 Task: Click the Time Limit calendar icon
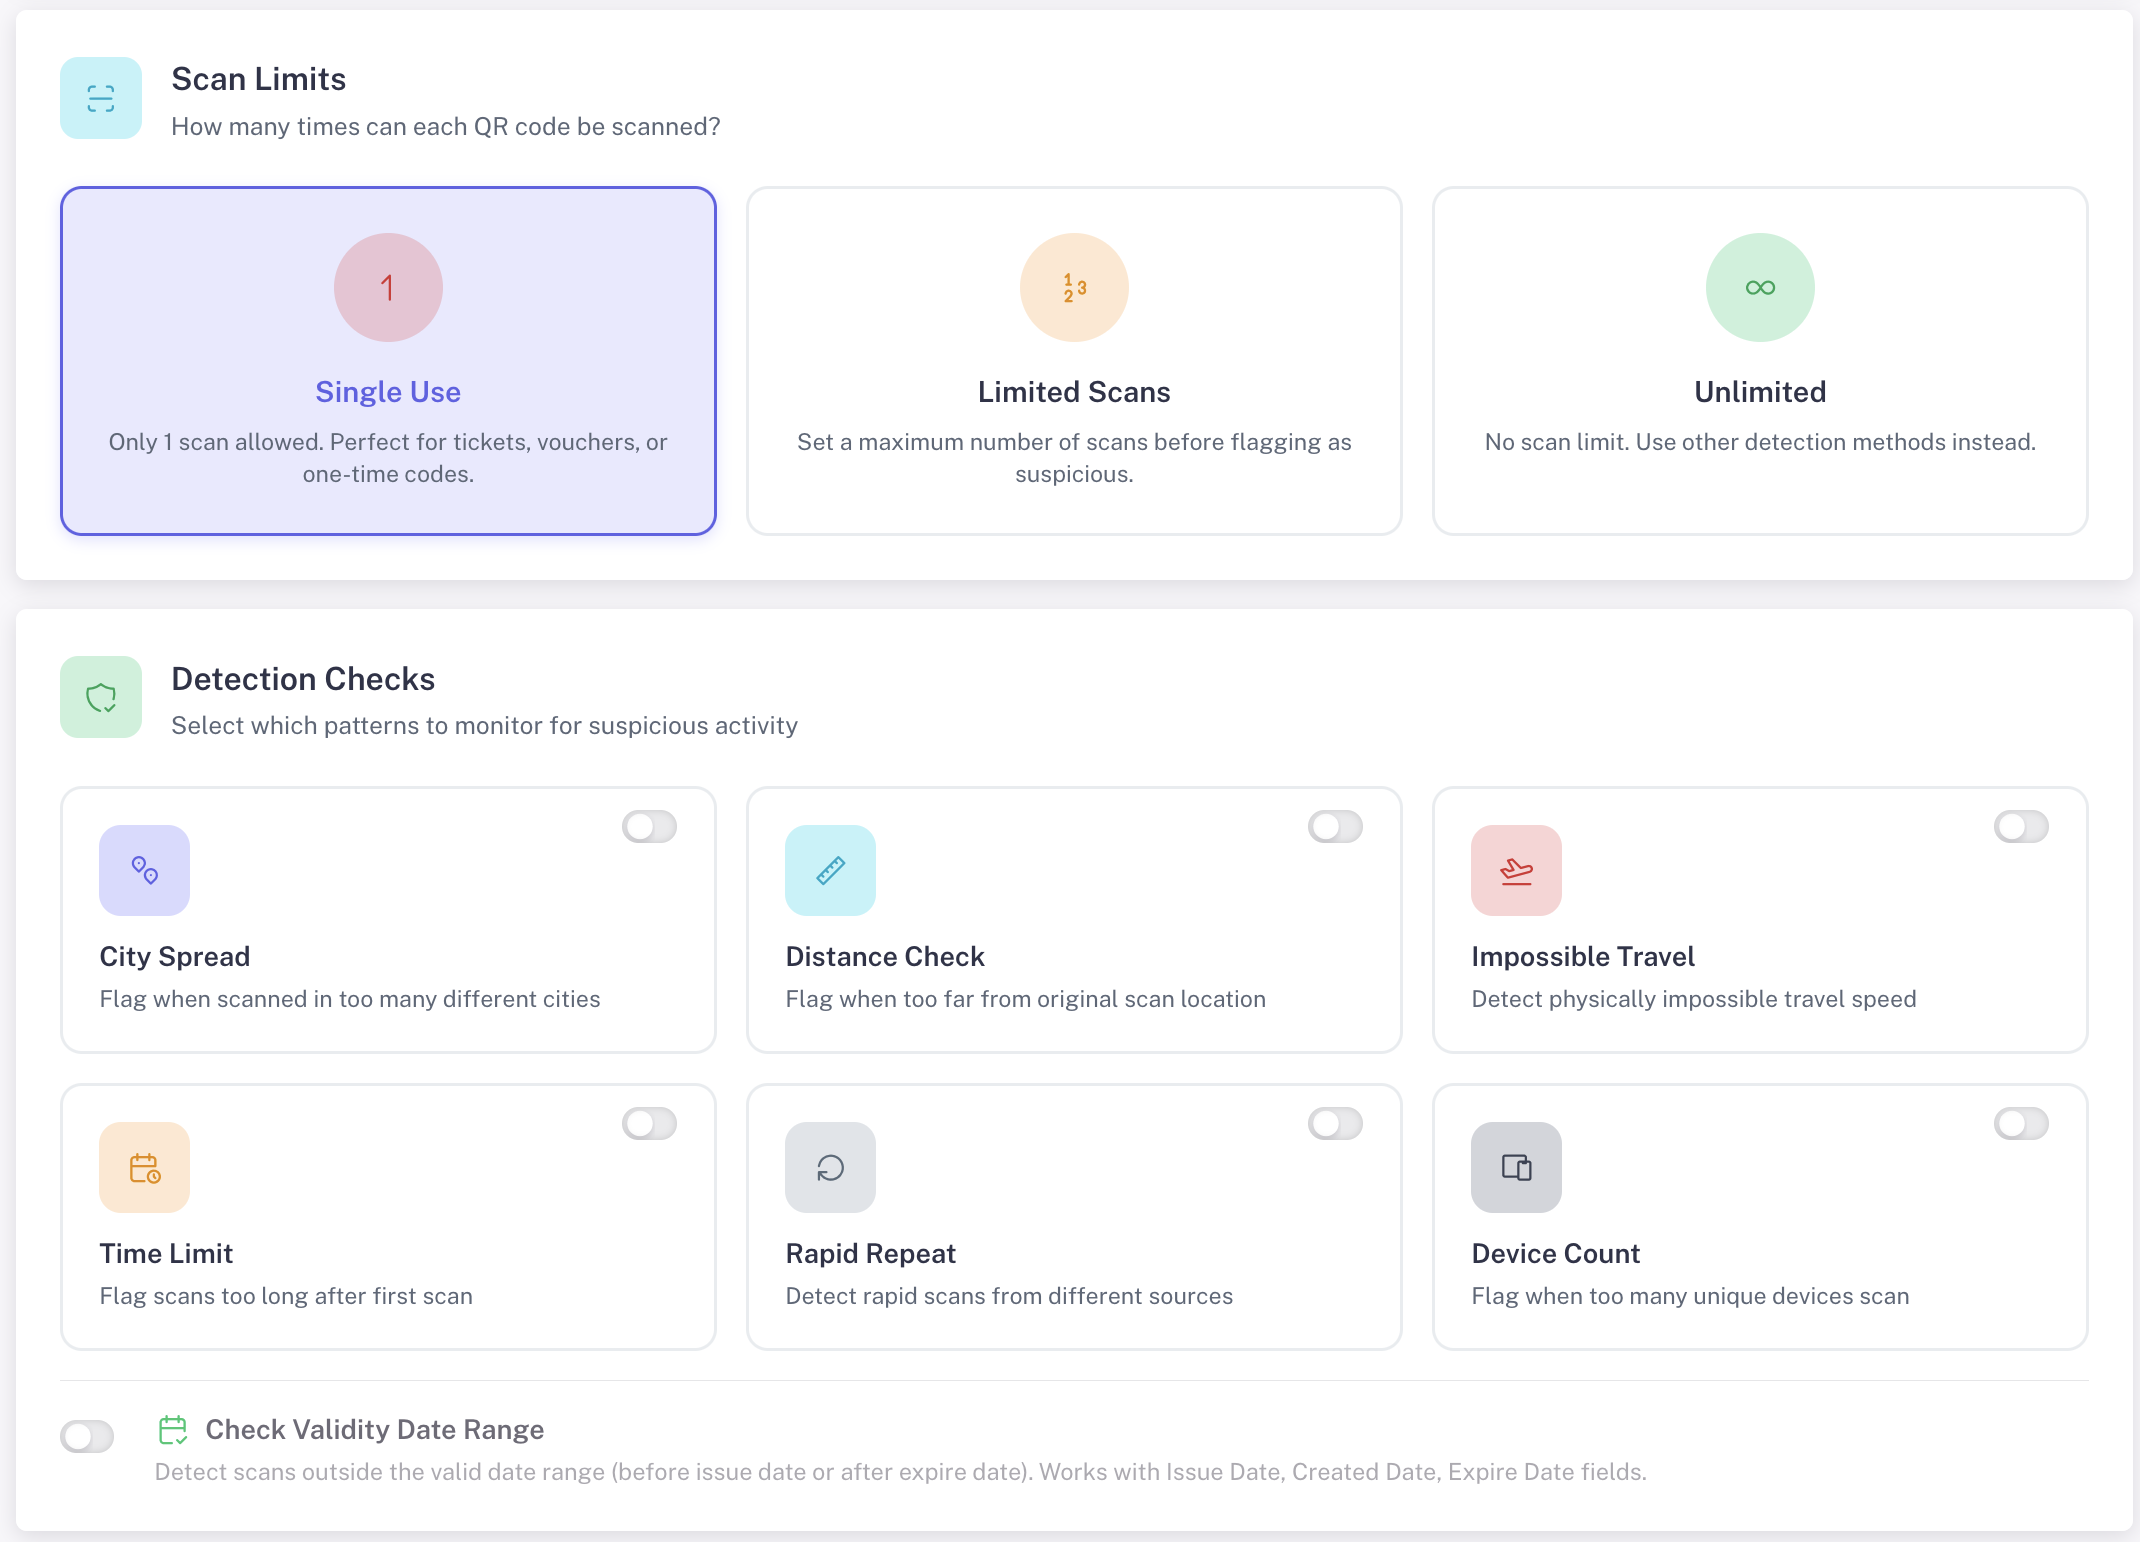tap(145, 1167)
